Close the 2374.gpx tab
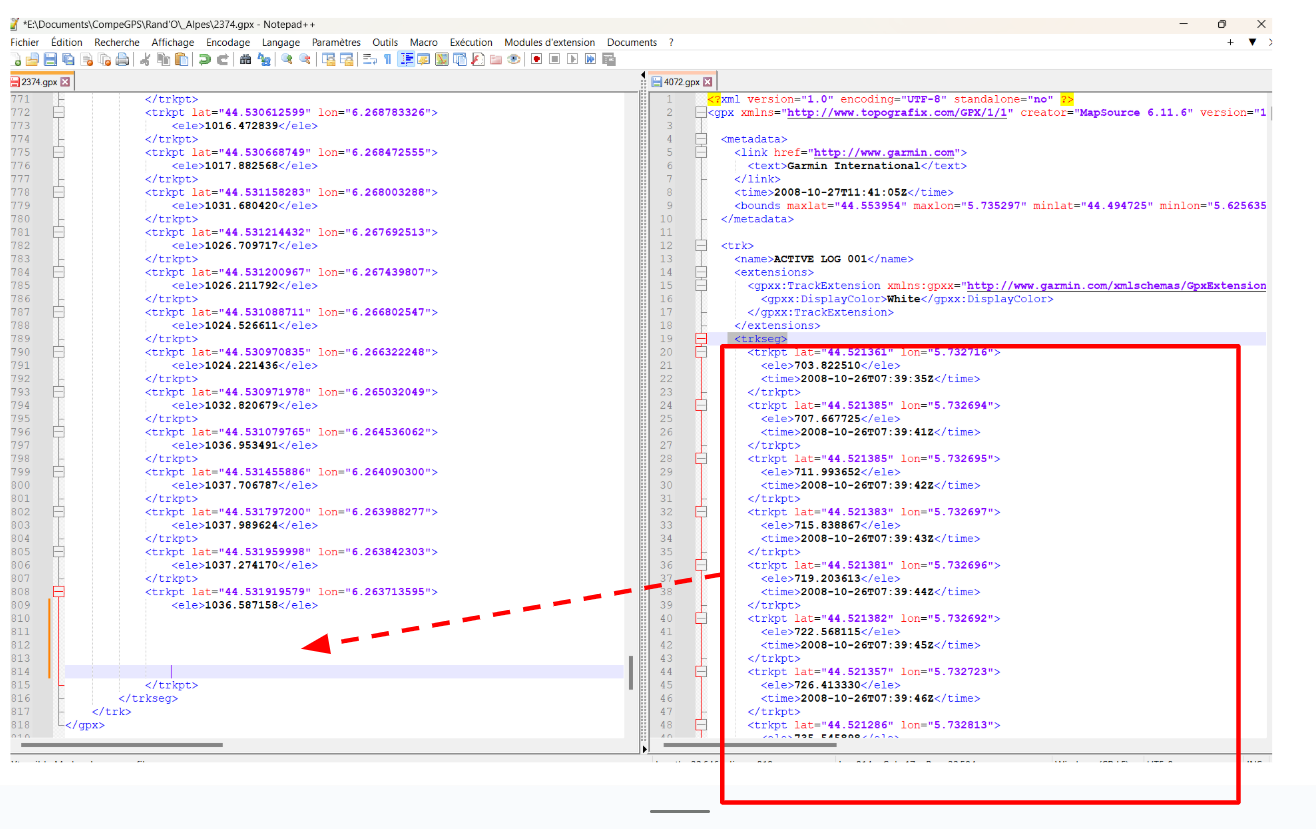 pyautogui.click(x=65, y=82)
